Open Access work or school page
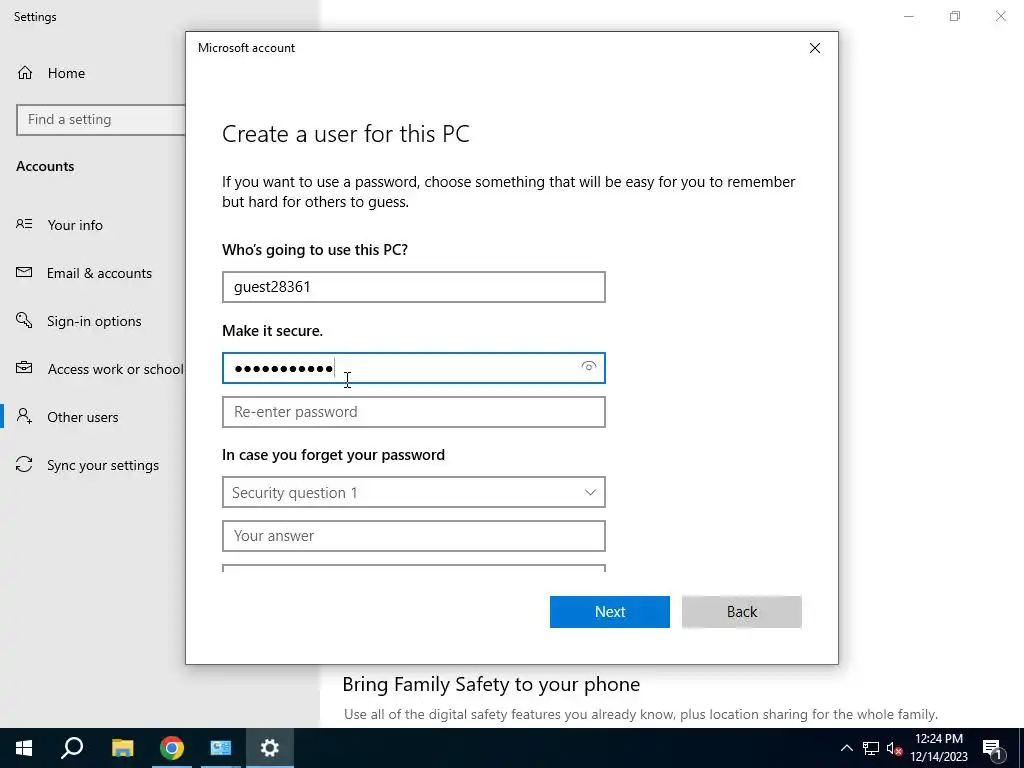The image size is (1024, 768). pos(116,370)
